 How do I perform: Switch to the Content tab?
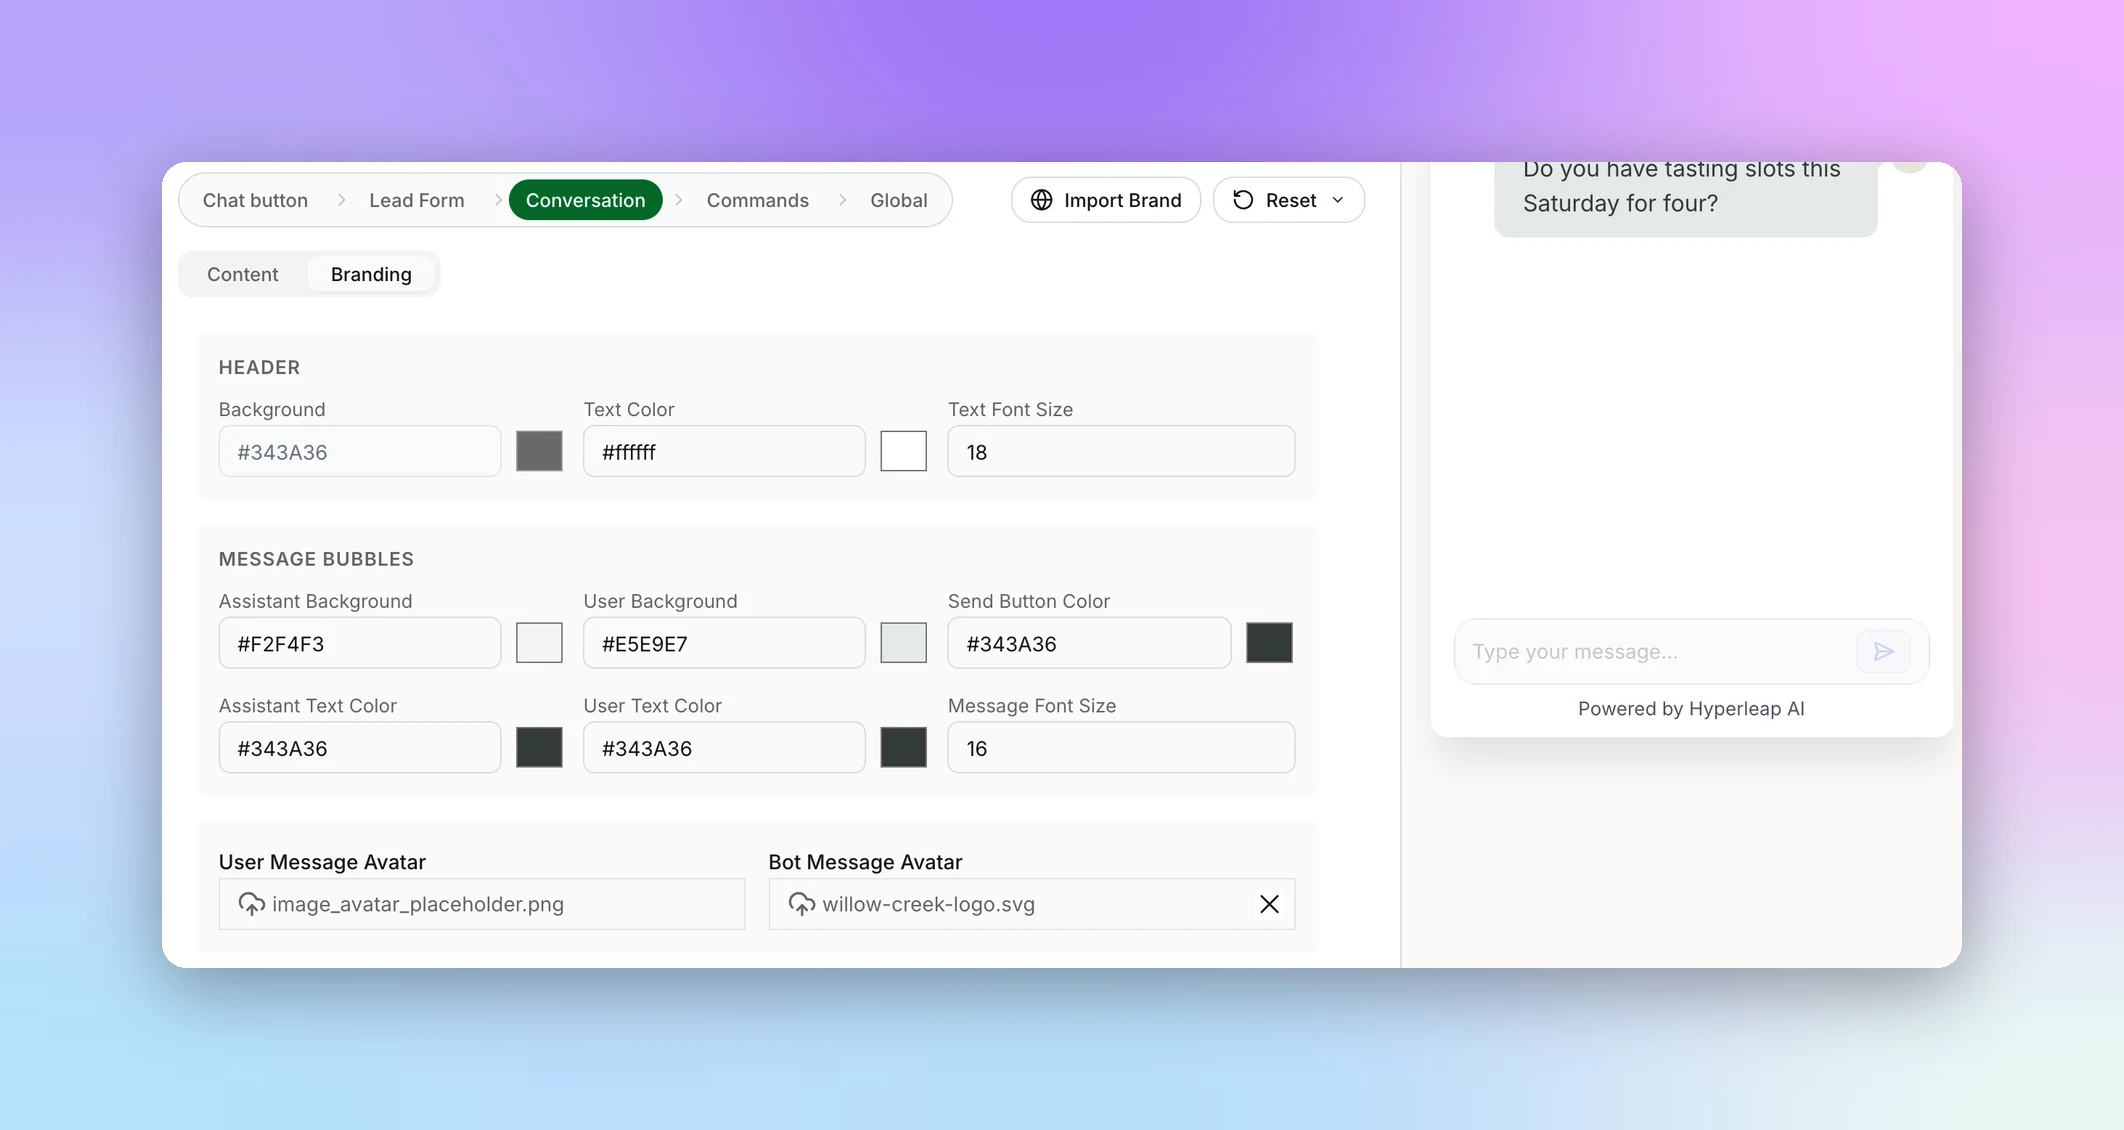243,274
